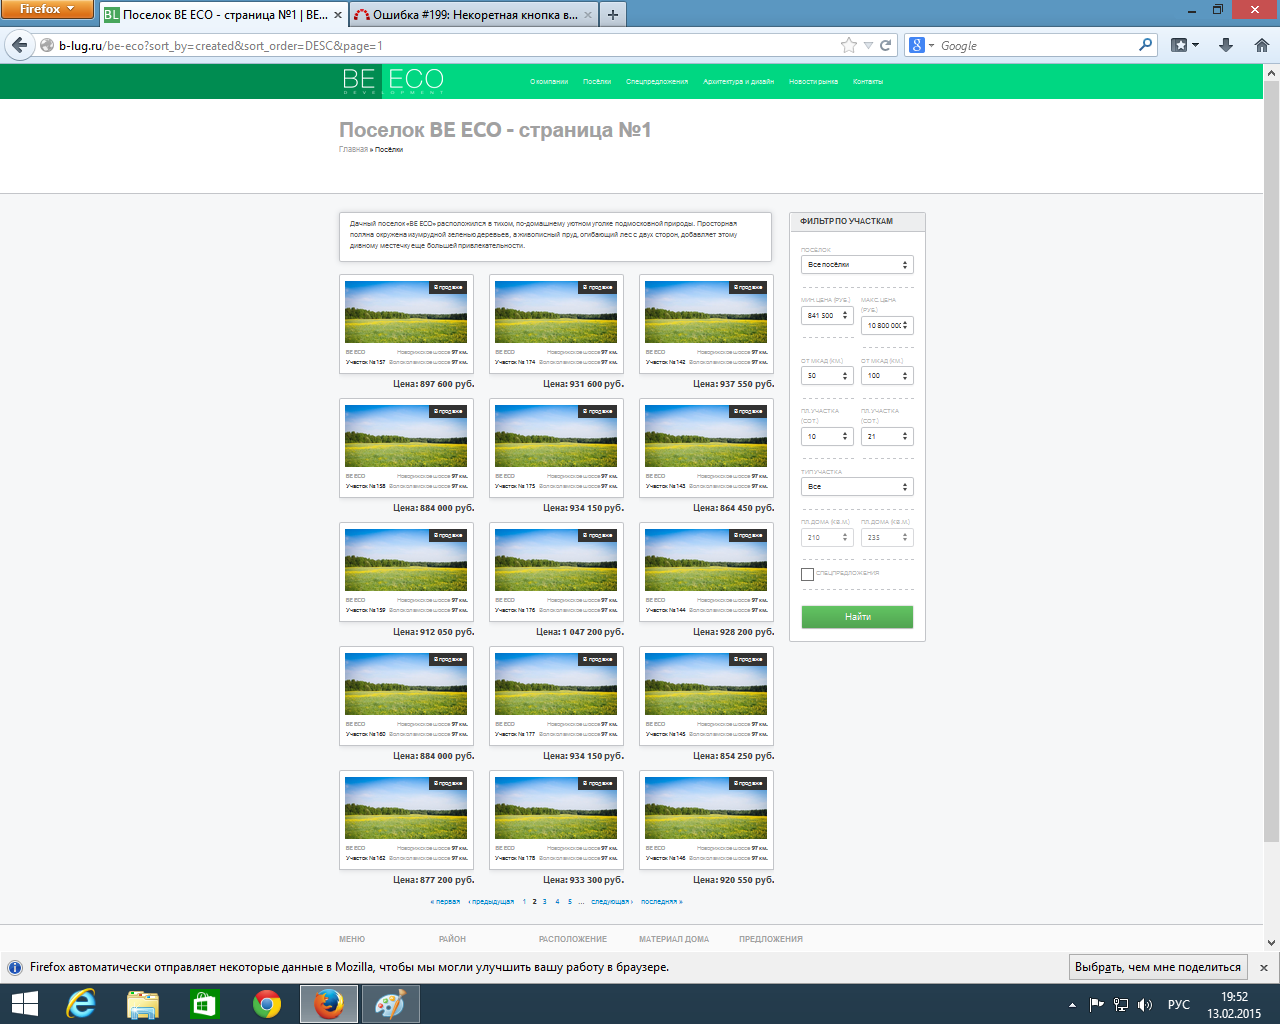
Task: Open Internet Explorer from the taskbar
Action: (x=80, y=1003)
